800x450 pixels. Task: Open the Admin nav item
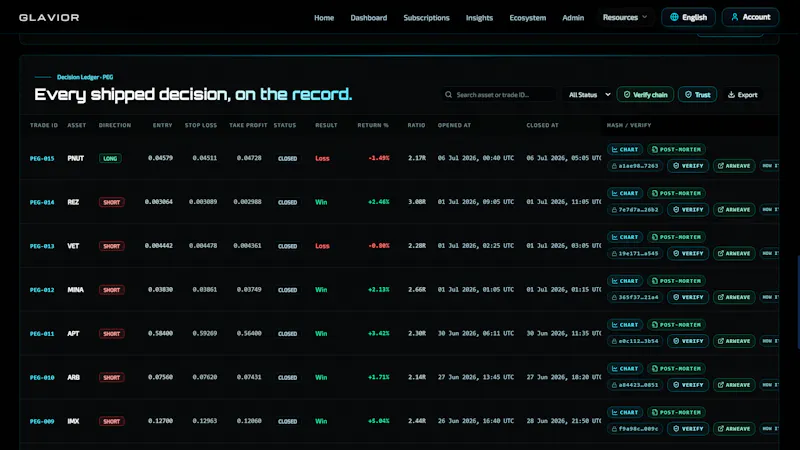click(573, 18)
